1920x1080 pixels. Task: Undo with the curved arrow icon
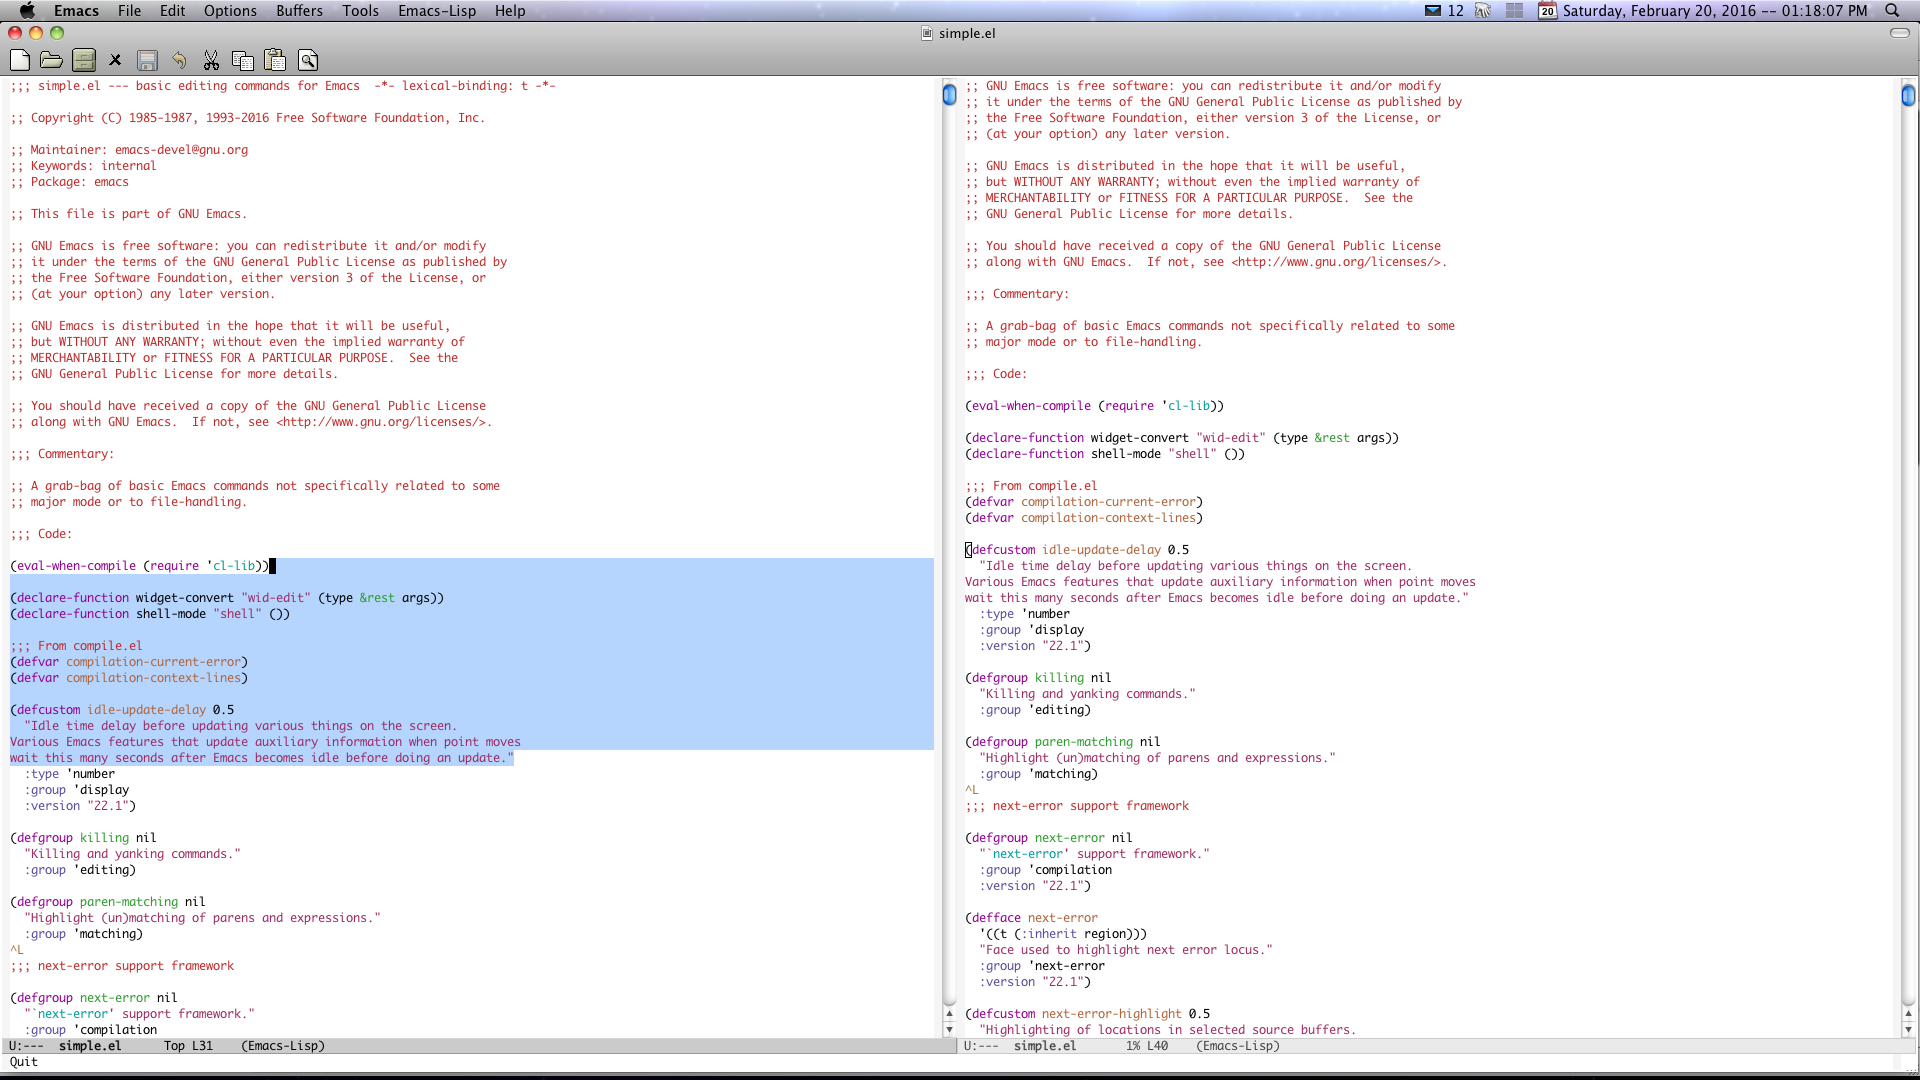click(x=179, y=61)
